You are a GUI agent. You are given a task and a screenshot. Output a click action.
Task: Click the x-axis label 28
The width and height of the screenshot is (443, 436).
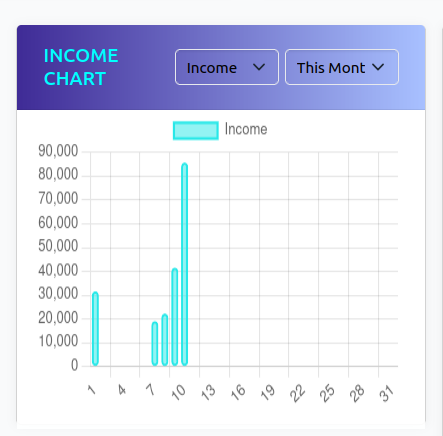[x=357, y=393]
